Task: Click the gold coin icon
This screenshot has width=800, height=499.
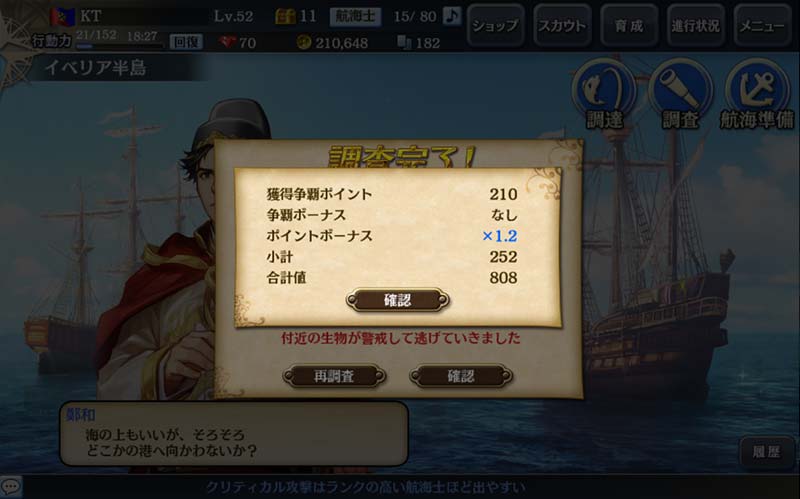Action: (304, 42)
